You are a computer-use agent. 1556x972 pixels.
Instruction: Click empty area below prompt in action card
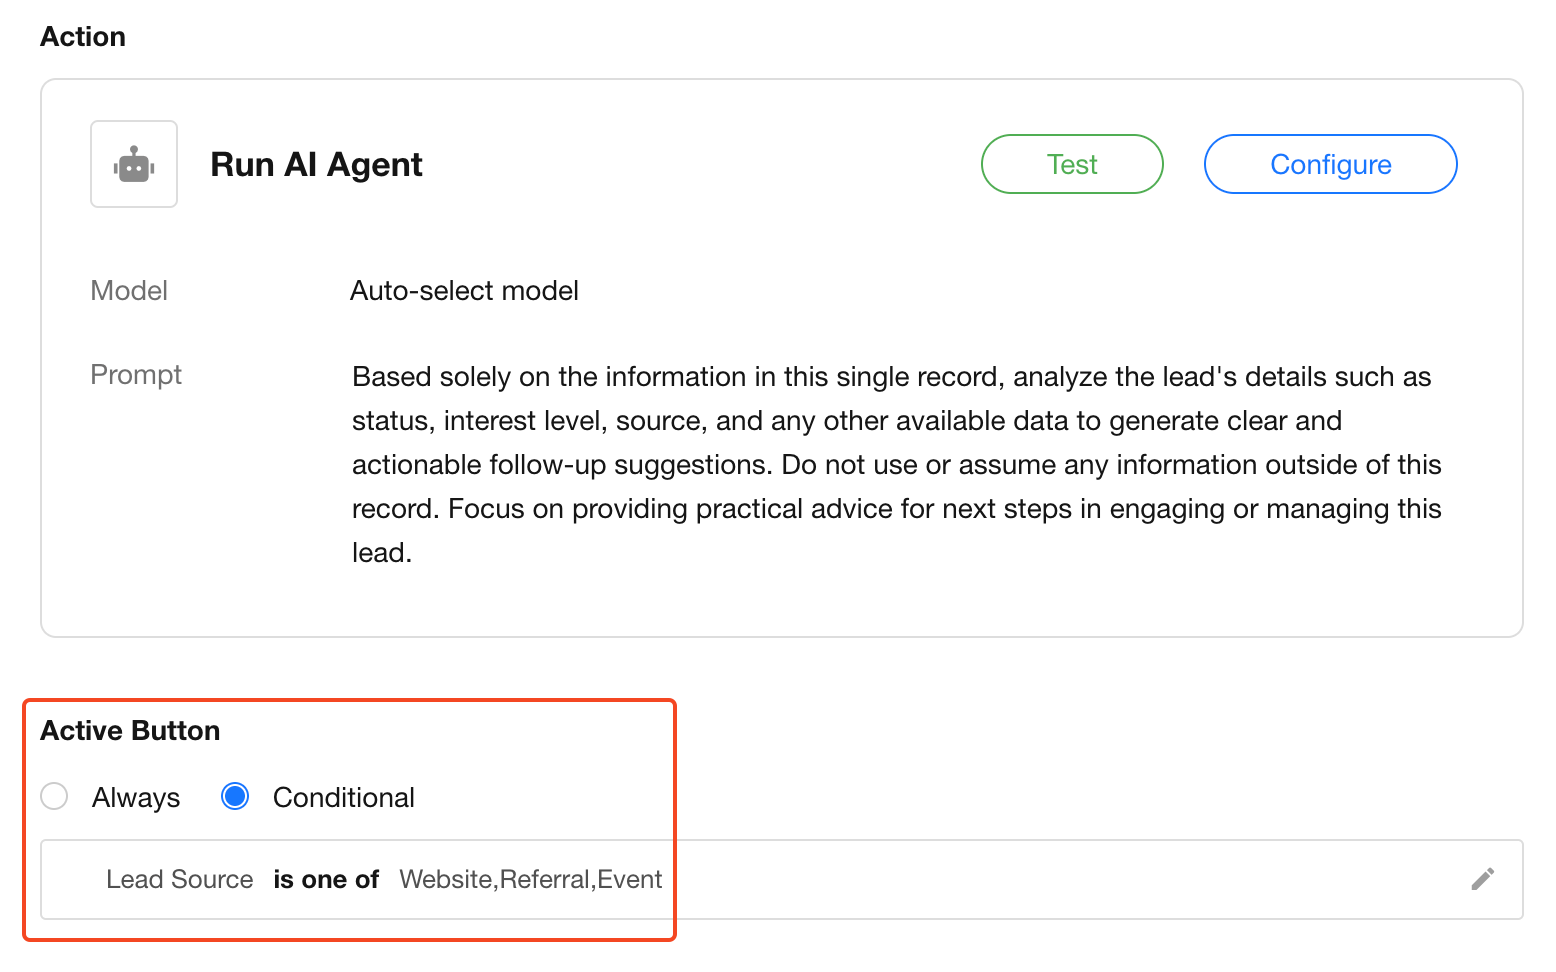coord(780,602)
